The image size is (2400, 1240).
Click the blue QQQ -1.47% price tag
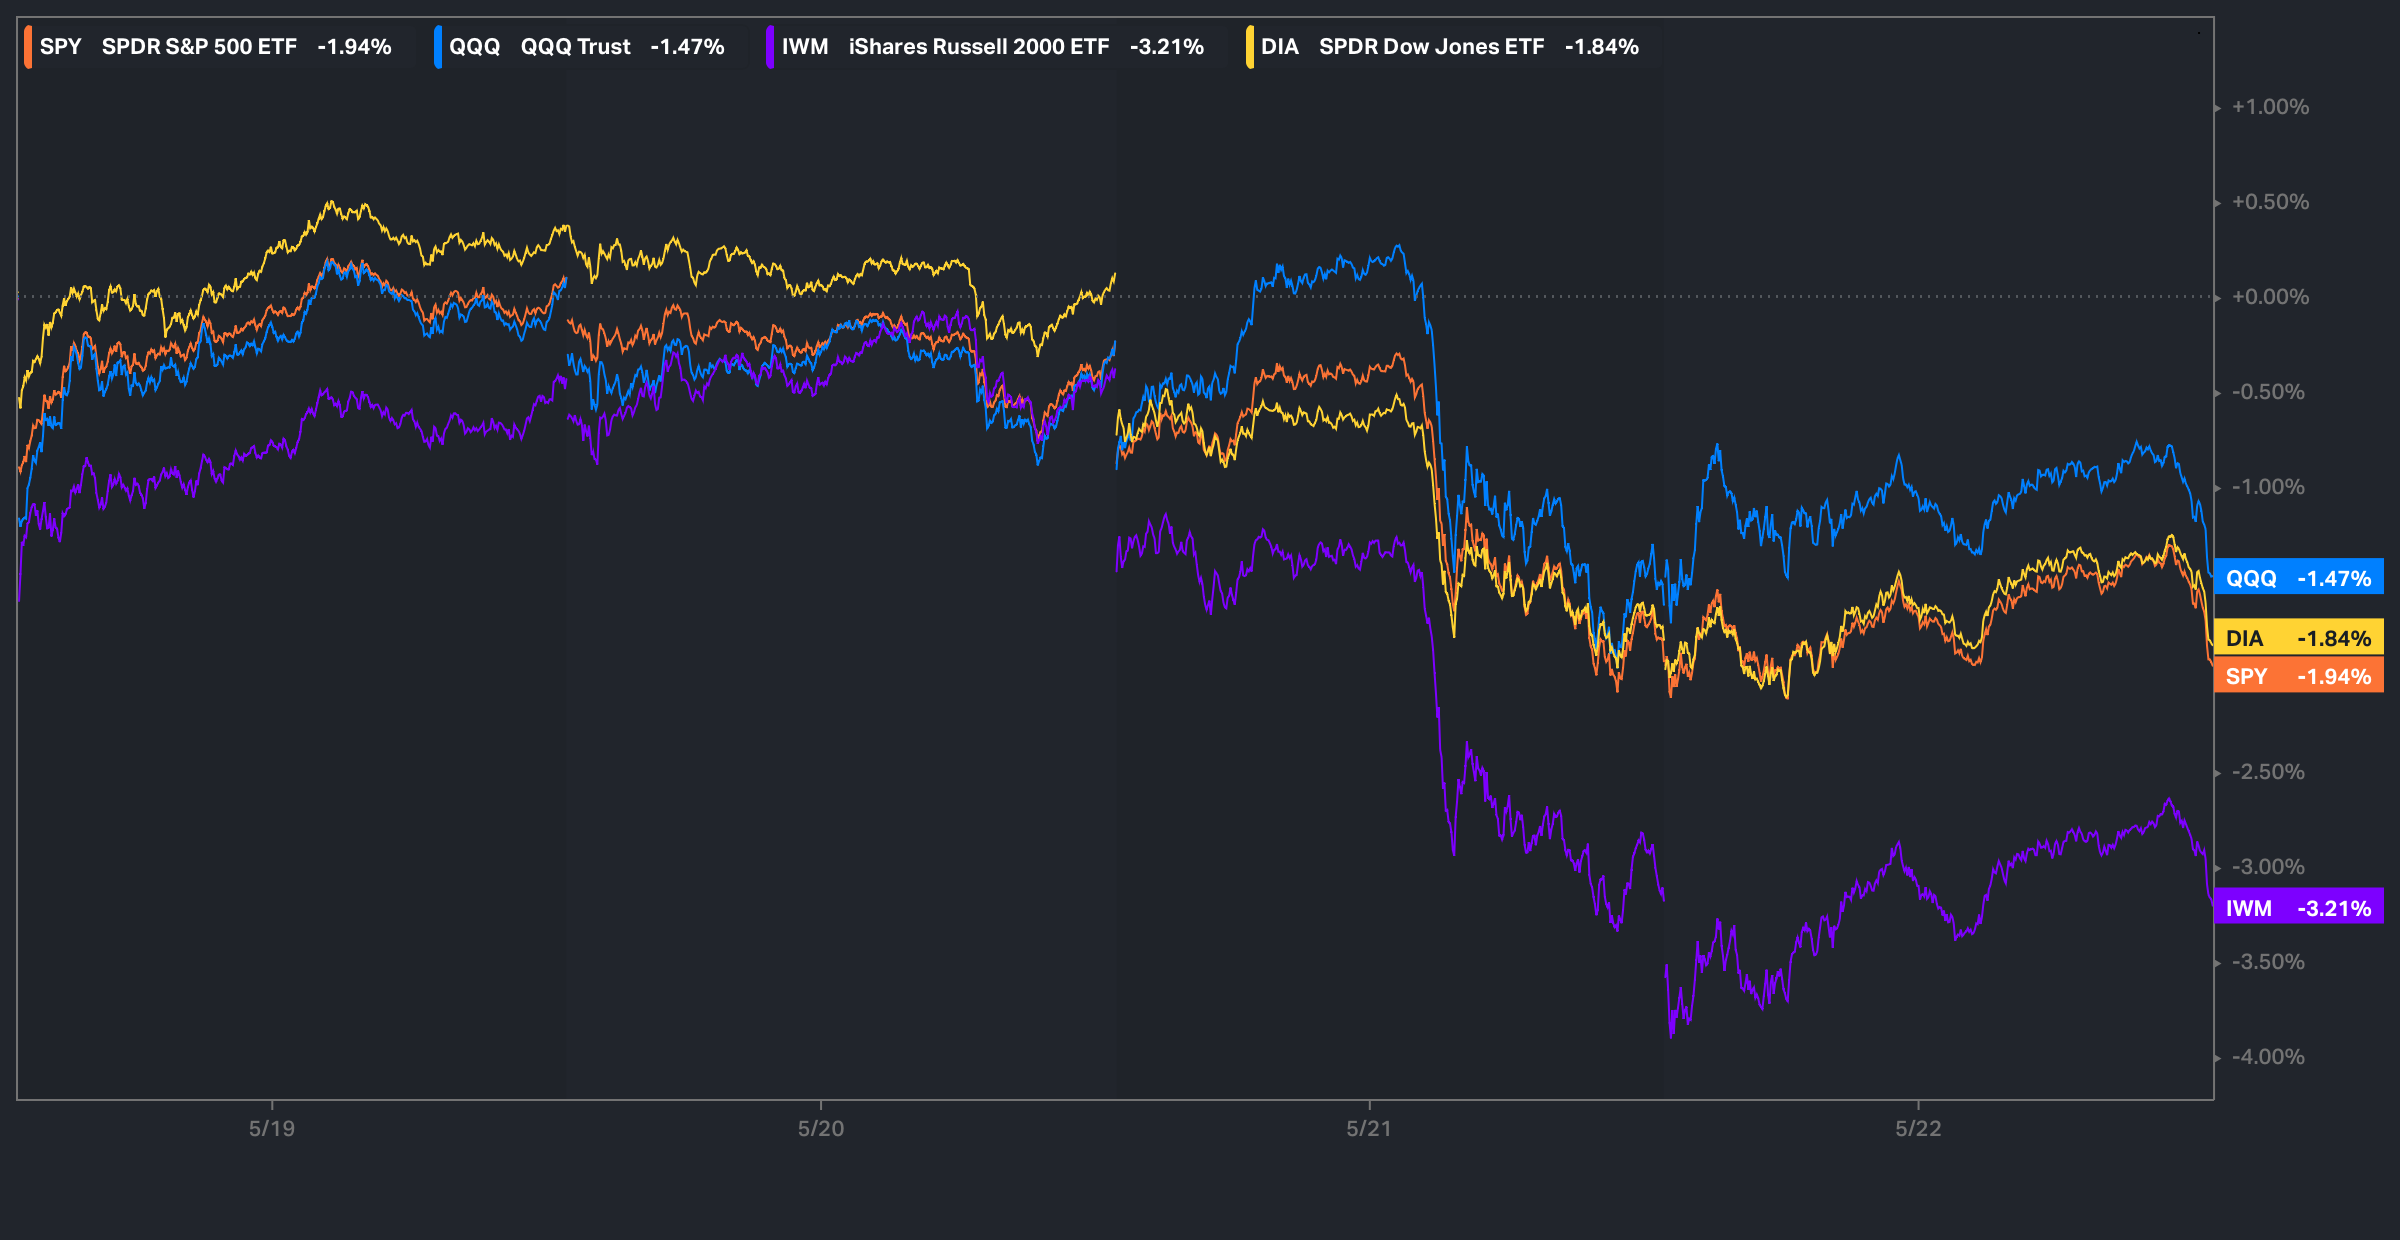pos(2298,578)
